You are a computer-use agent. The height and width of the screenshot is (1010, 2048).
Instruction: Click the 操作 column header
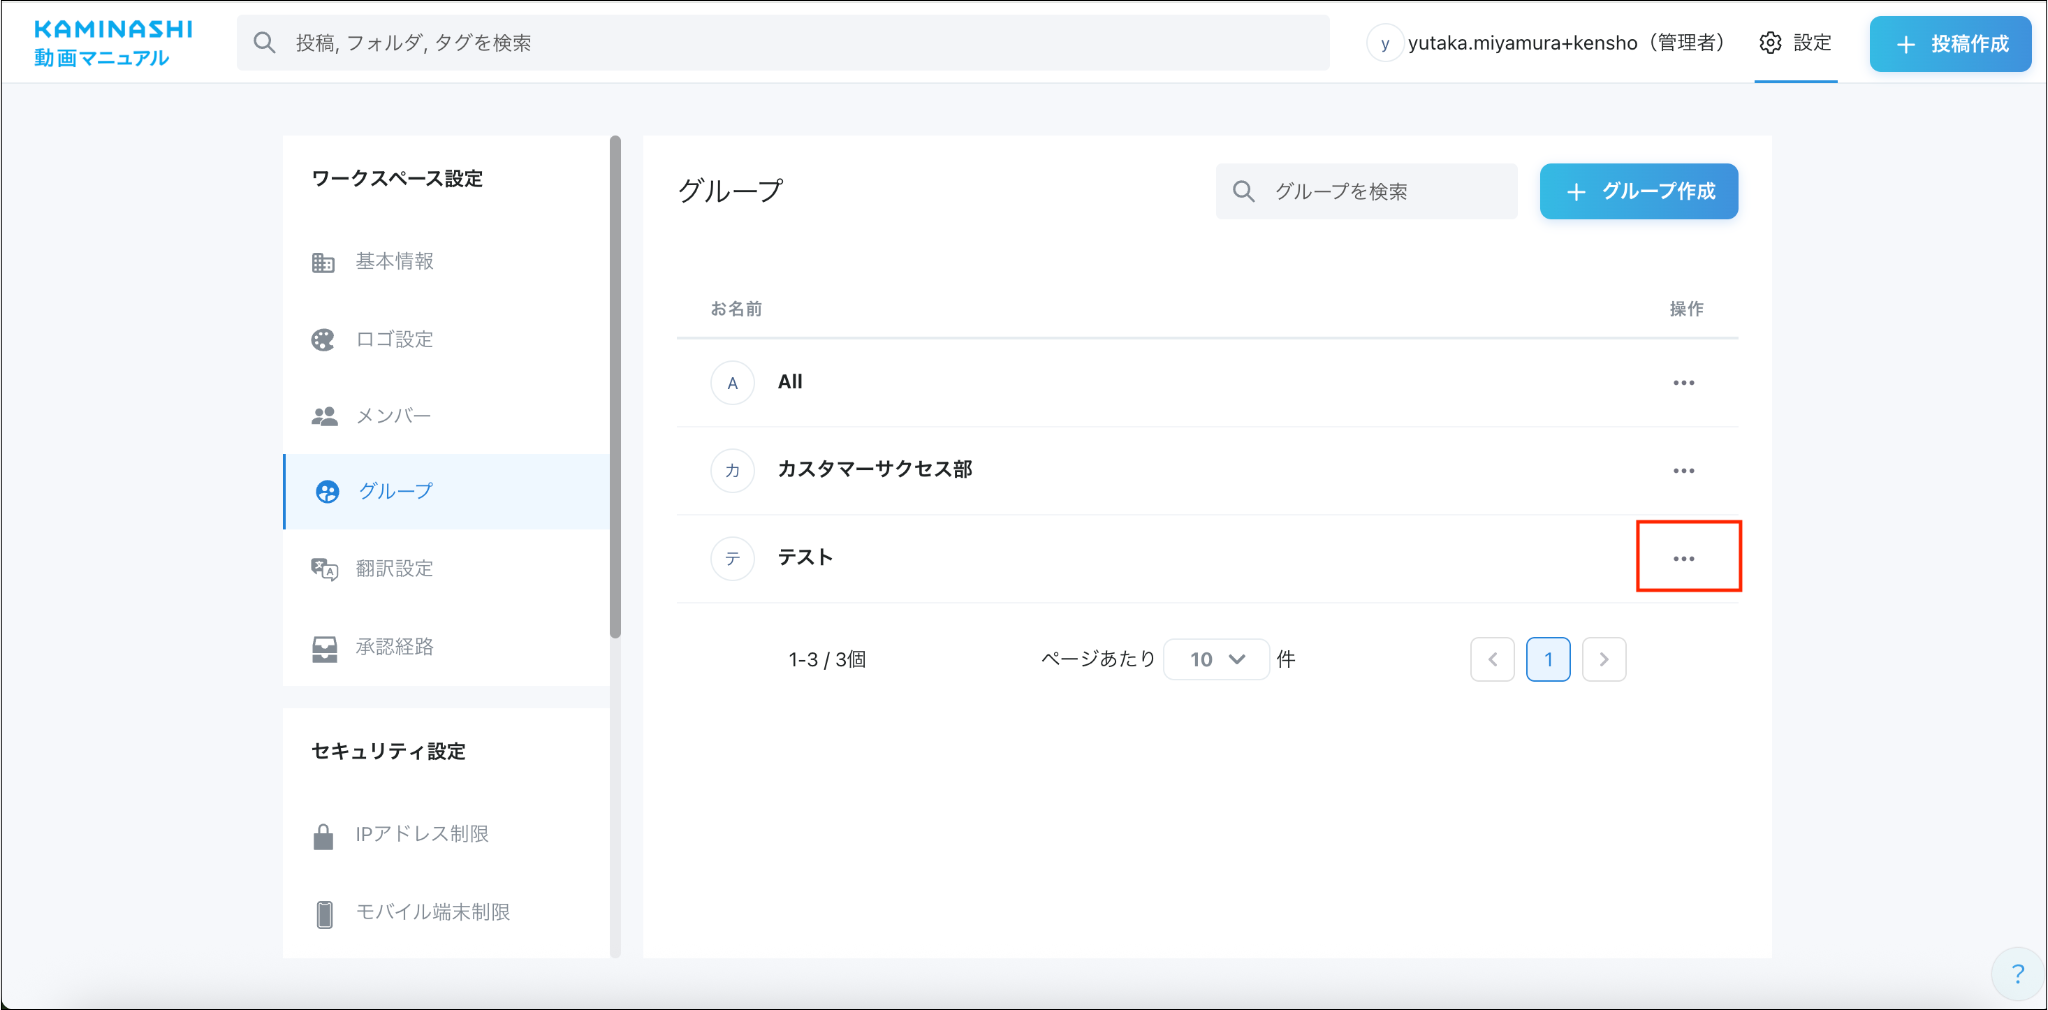pos(1686,309)
